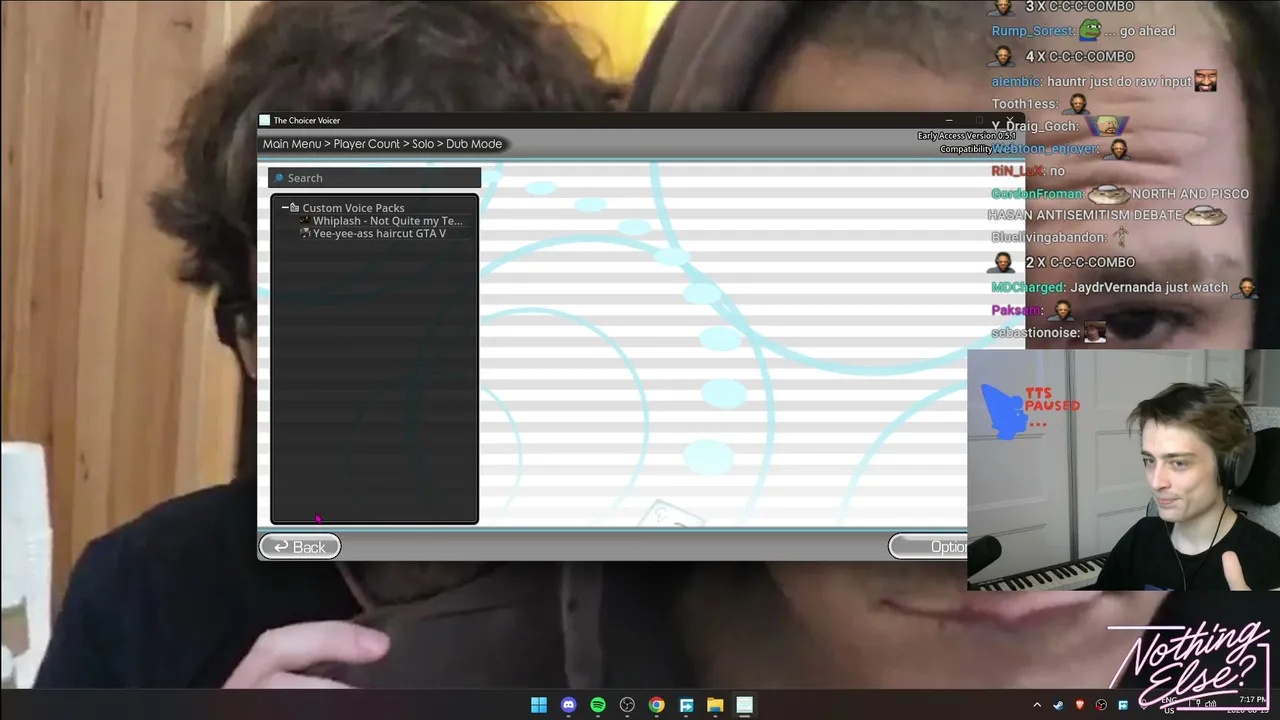Click the red circular system tray icon
The height and width of the screenshot is (720, 1280).
click(1102, 705)
